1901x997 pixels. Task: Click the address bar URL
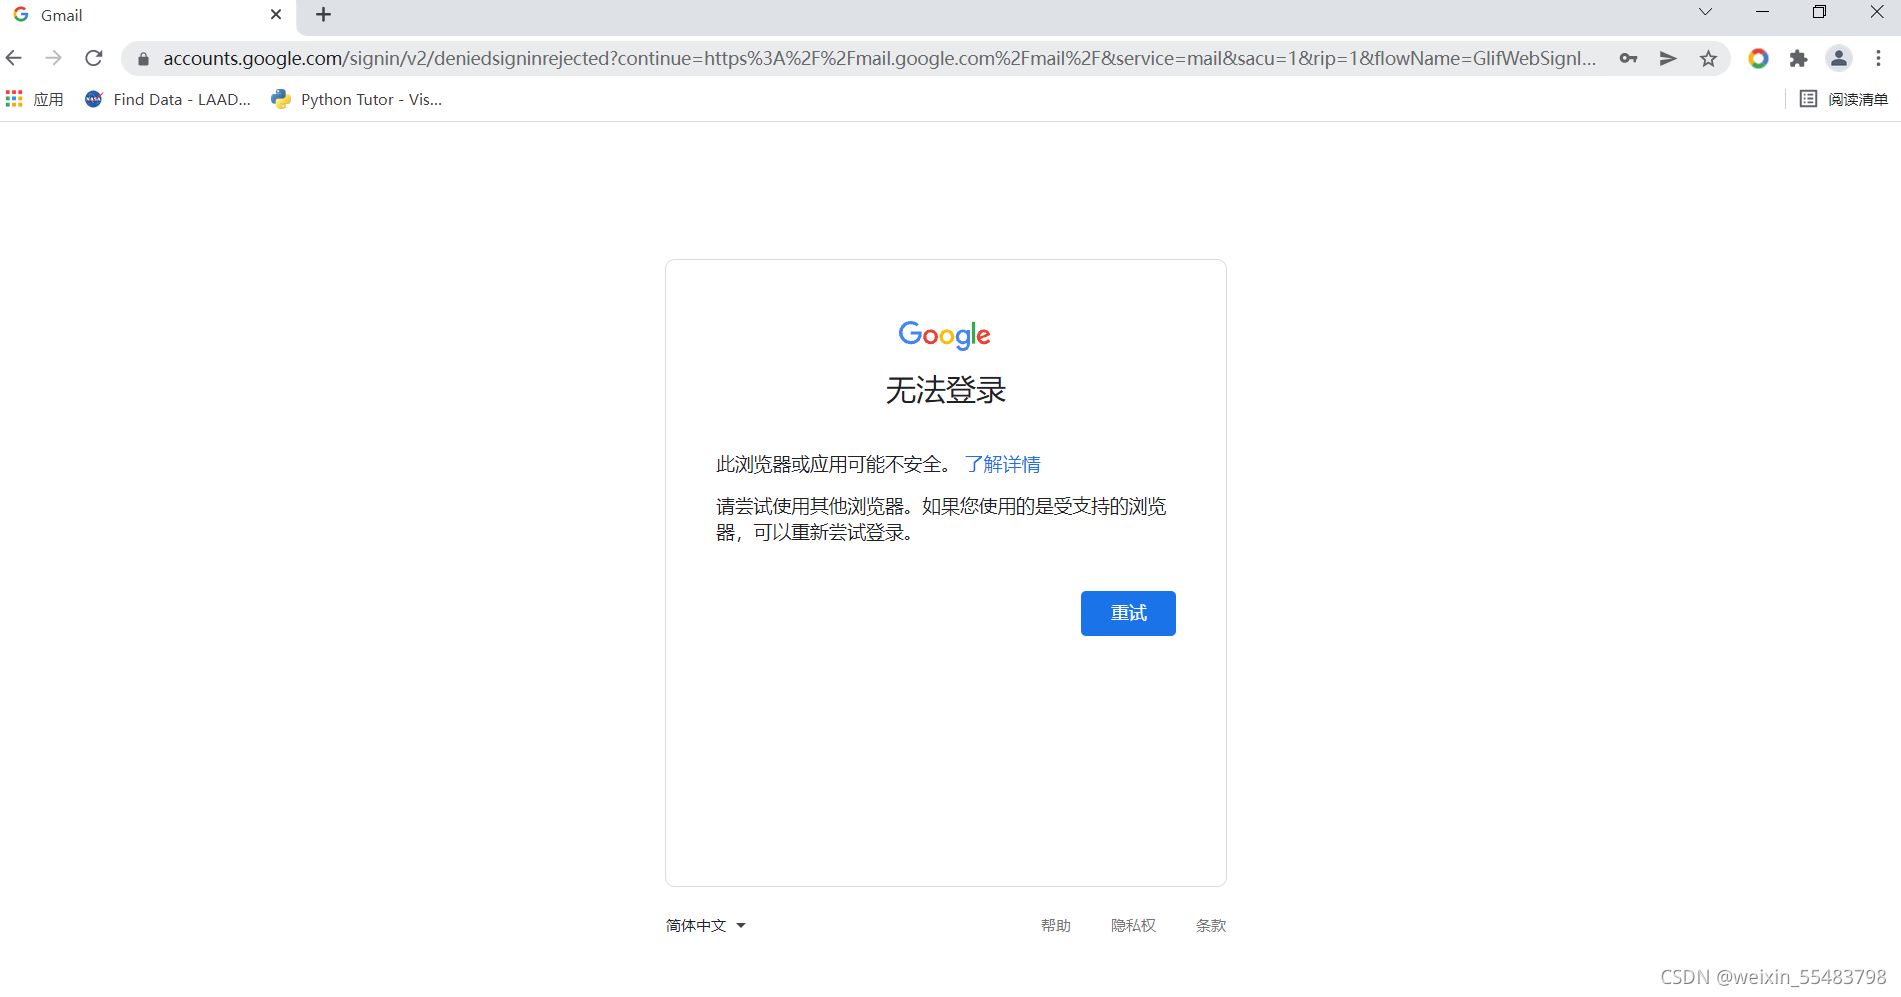[x=879, y=58]
